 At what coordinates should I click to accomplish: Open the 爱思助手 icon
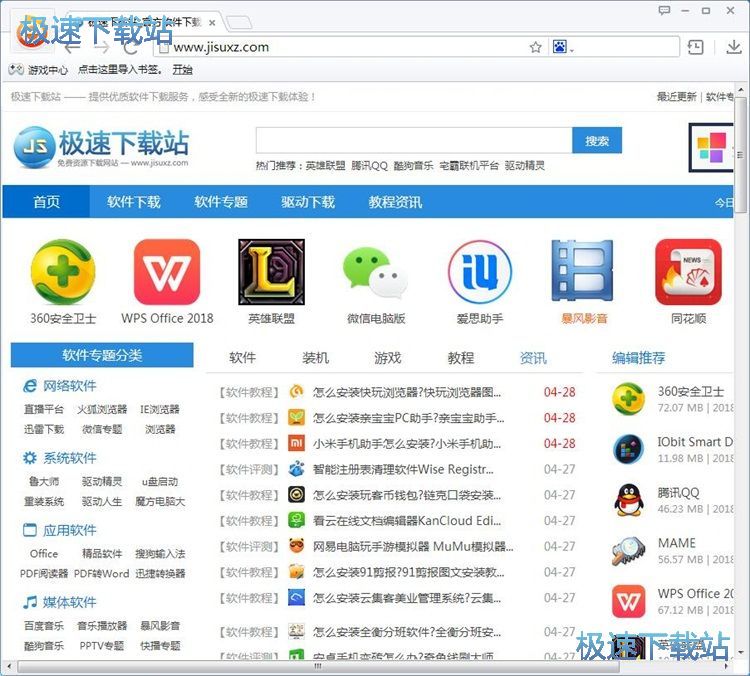[480, 272]
